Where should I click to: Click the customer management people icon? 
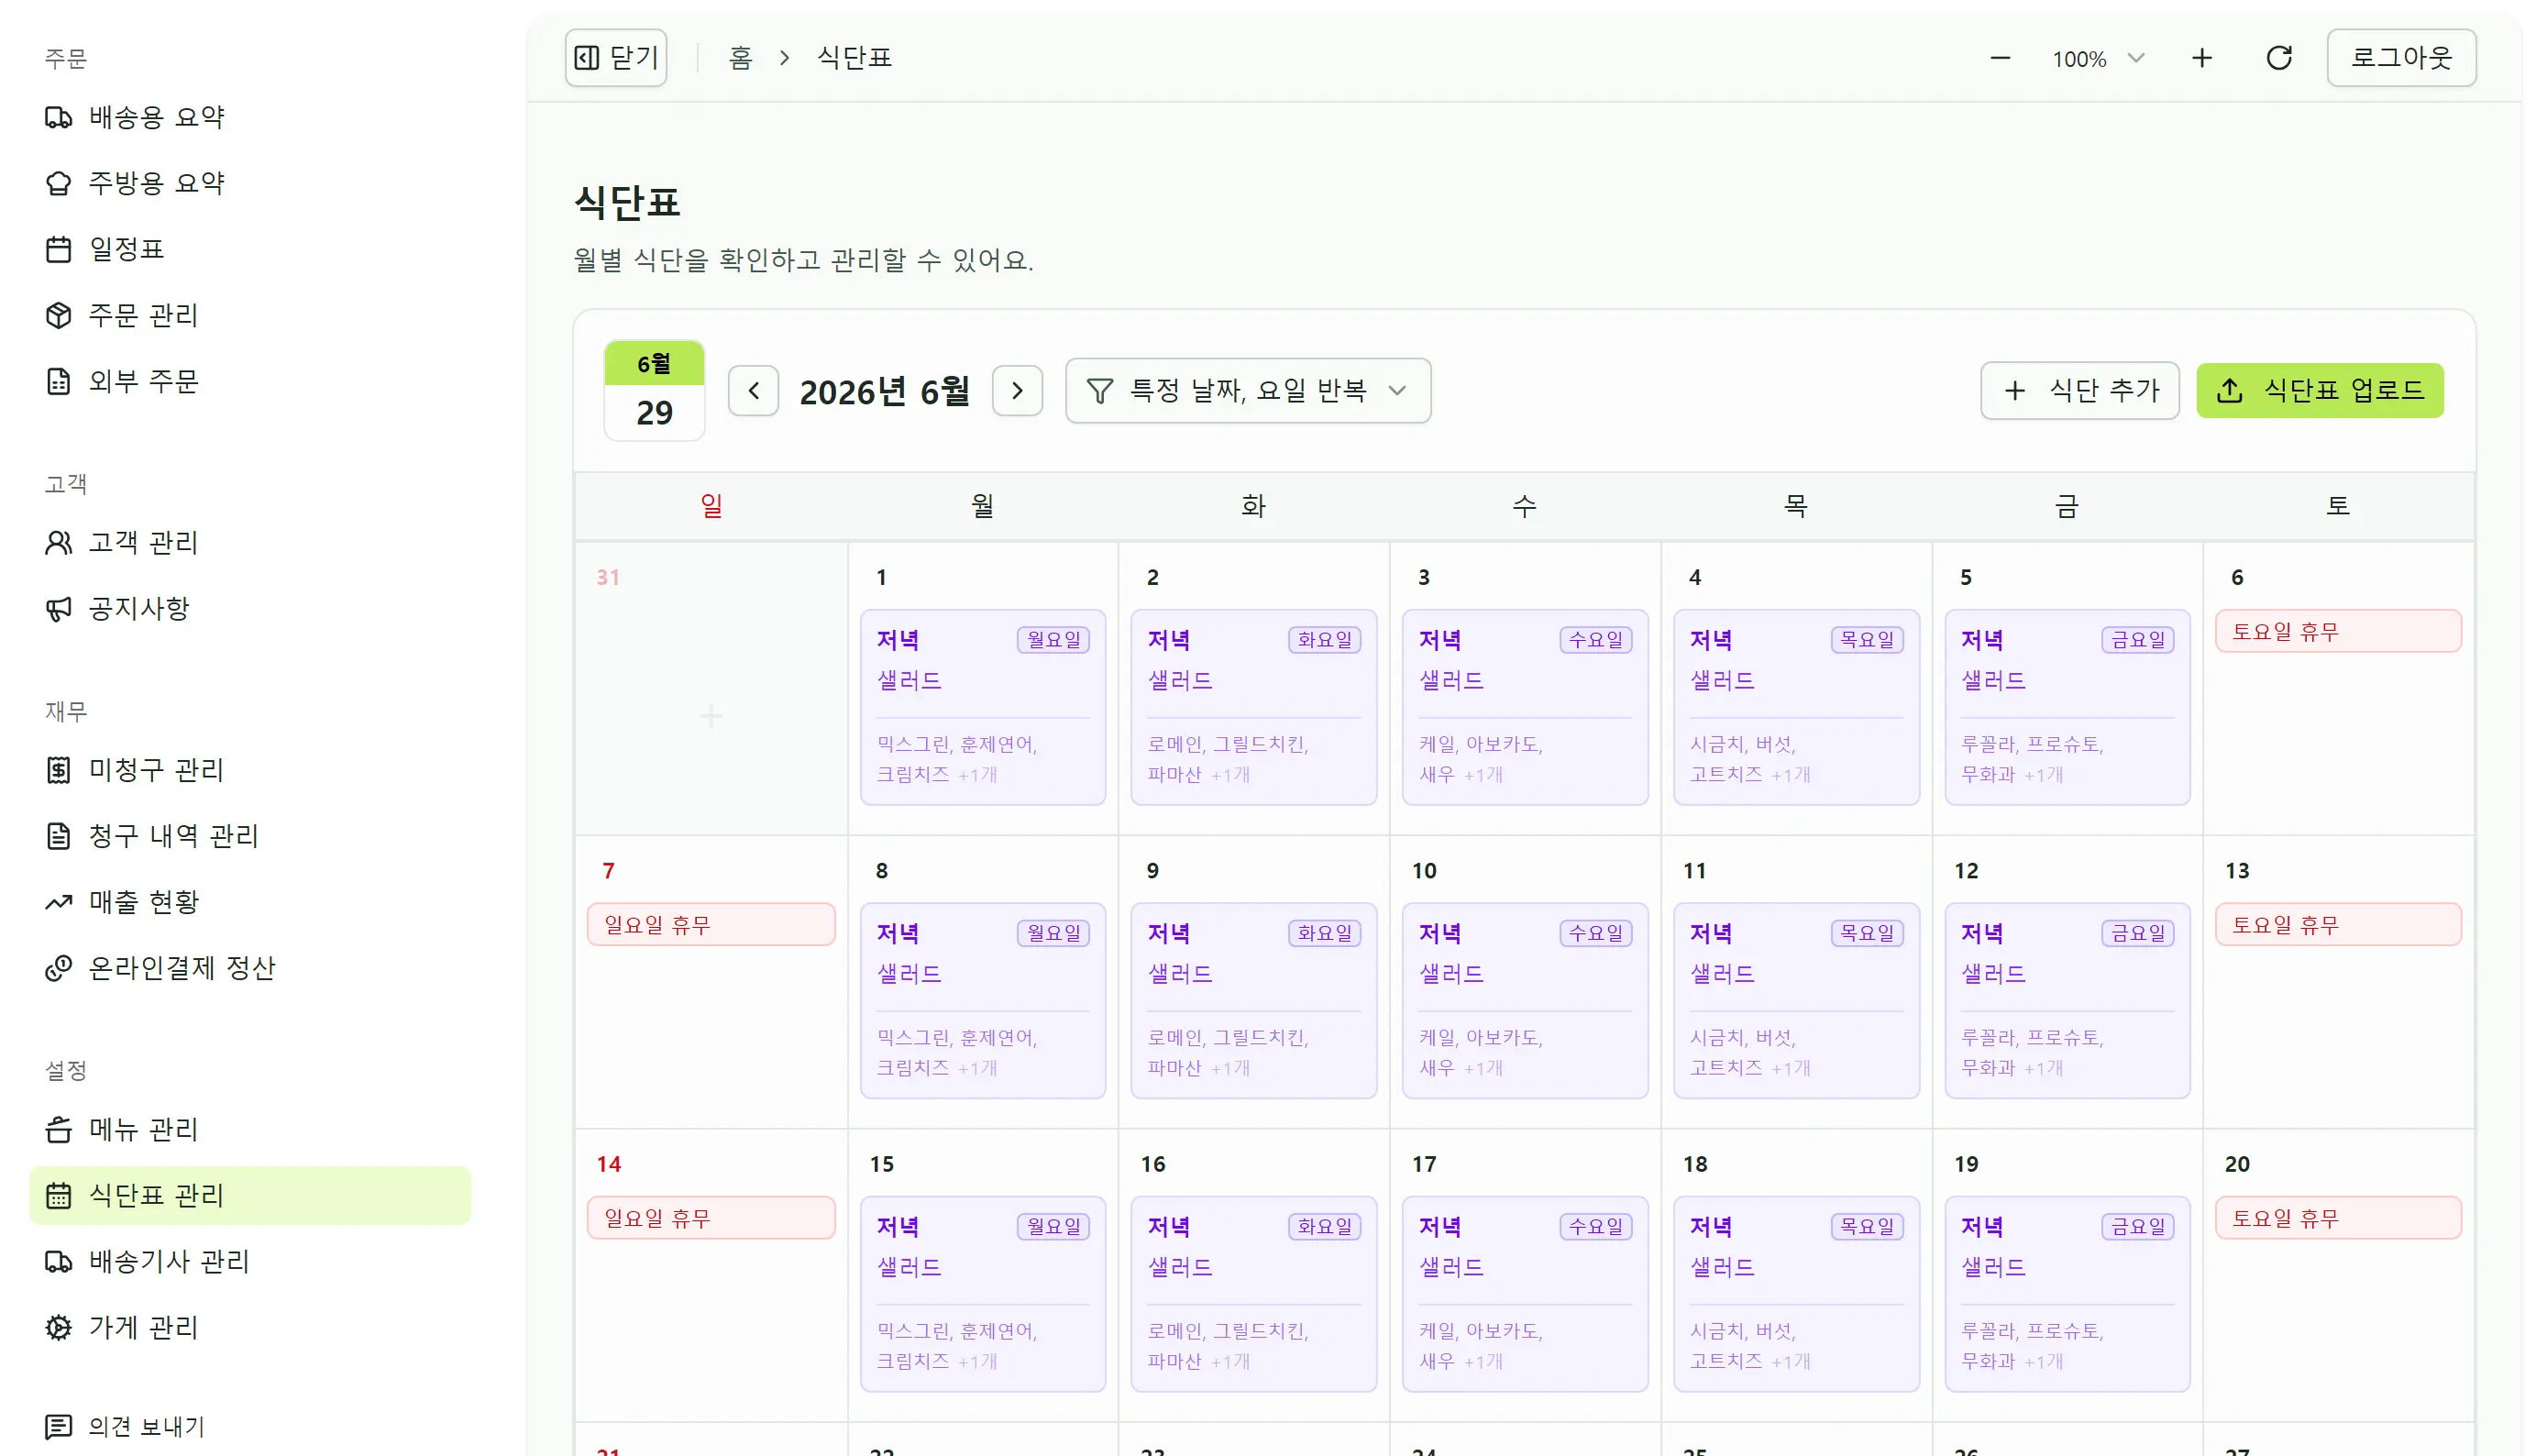58,542
